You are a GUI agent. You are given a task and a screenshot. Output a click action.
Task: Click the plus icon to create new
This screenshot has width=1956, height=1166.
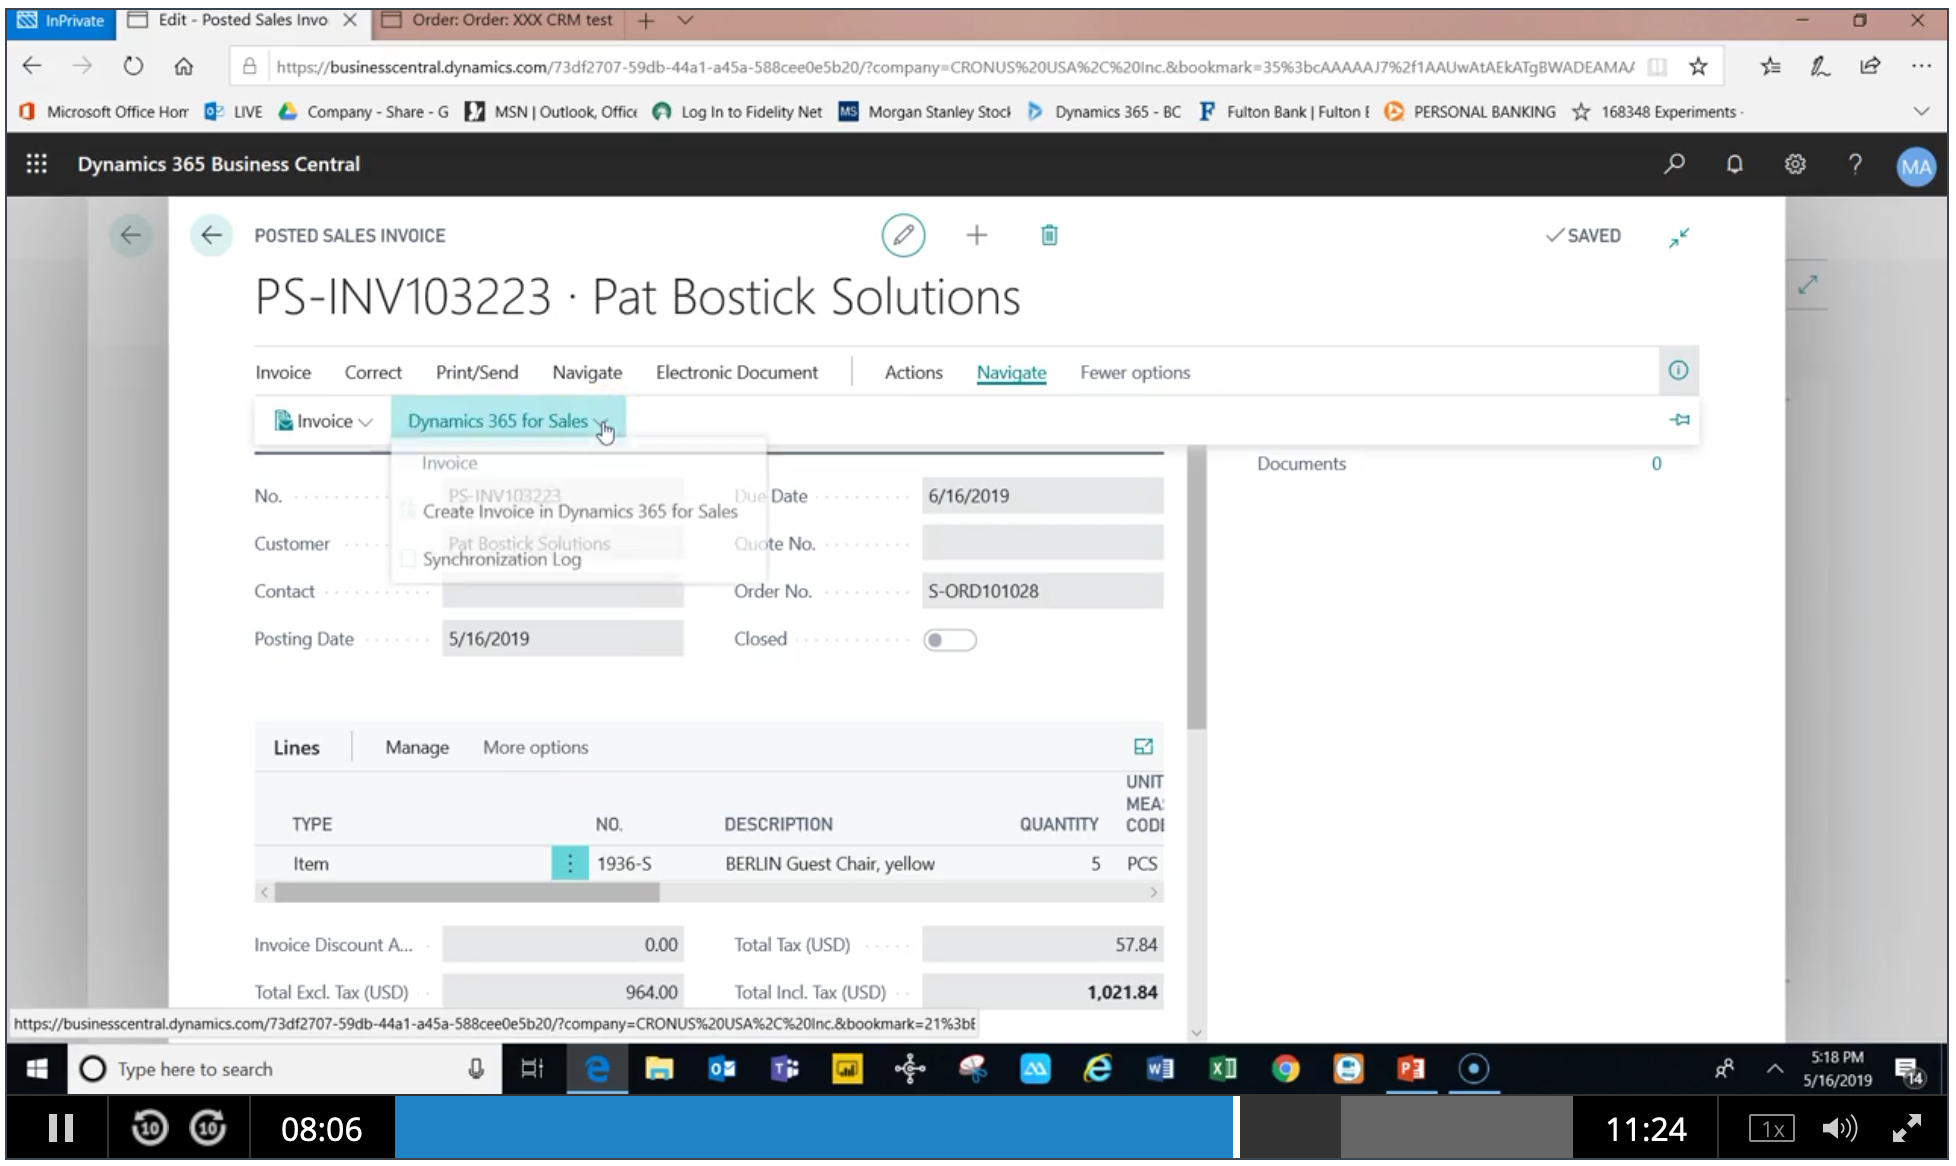(977, 235)
